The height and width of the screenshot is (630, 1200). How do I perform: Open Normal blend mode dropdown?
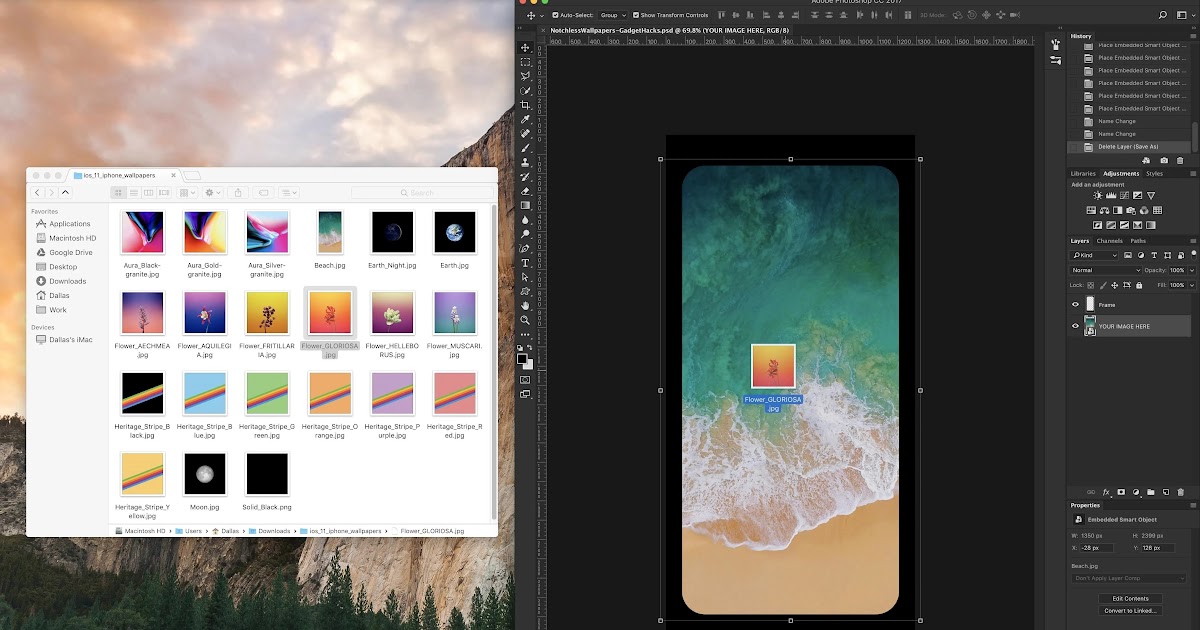[x=1106, y=270]
